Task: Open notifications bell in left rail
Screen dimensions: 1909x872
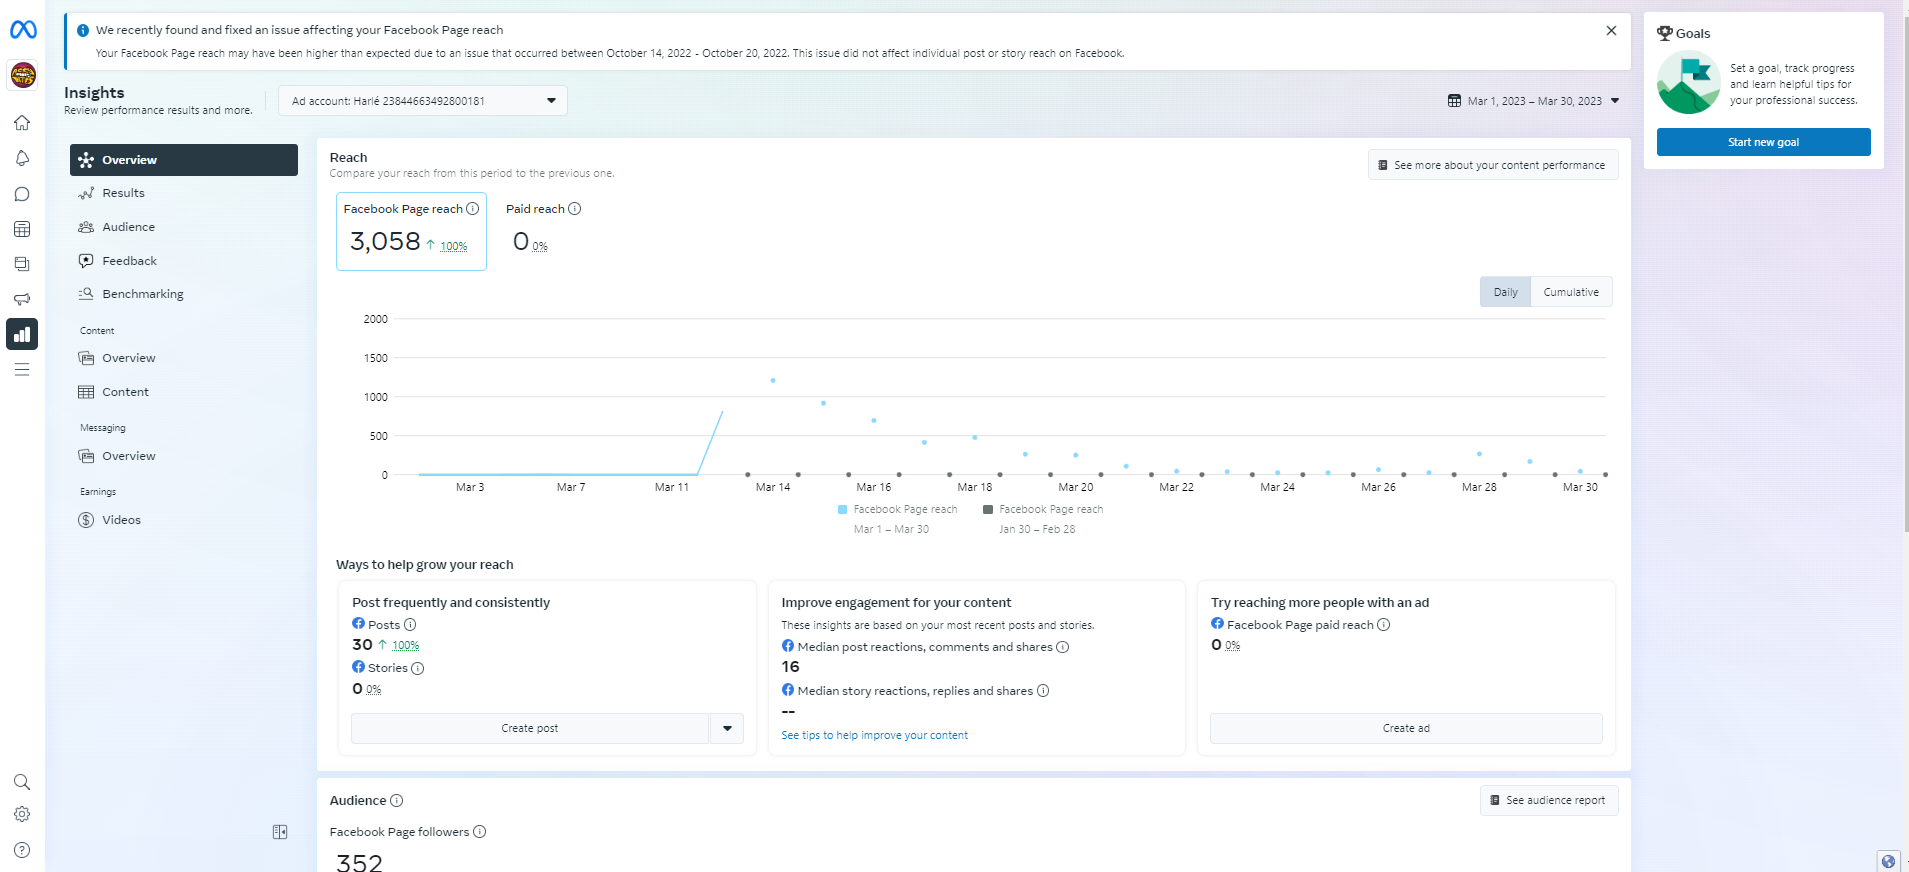Action: pos(22,158)
